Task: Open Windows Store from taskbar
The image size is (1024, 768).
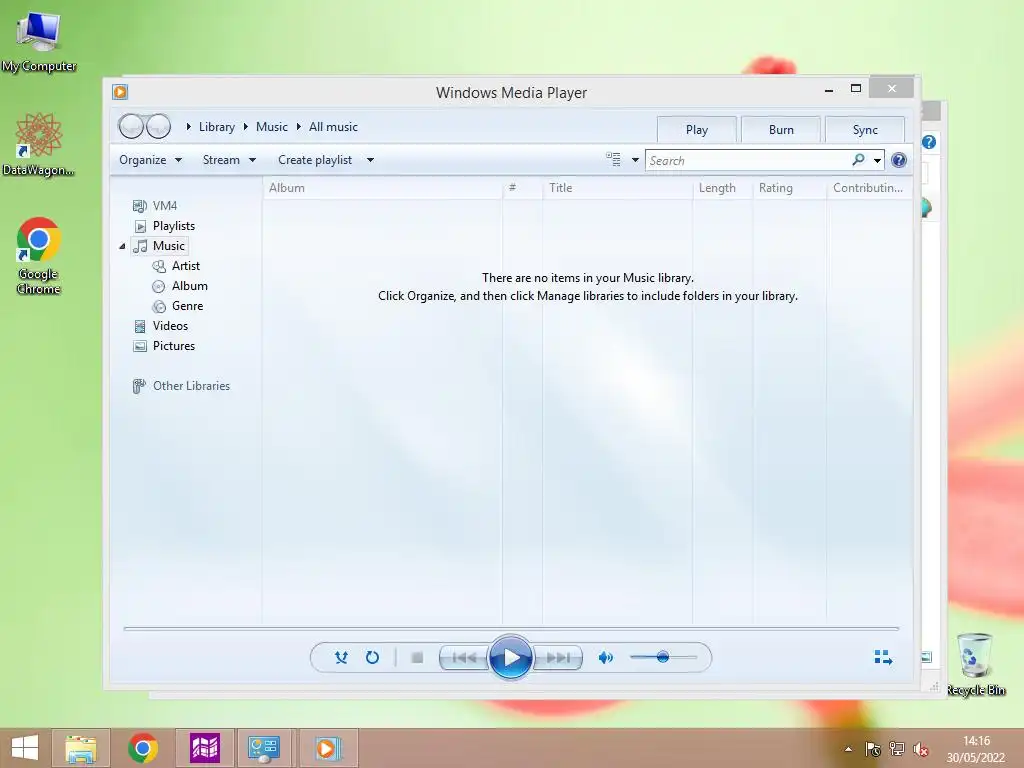Action: pyautogui.click(x=204, y=748)
